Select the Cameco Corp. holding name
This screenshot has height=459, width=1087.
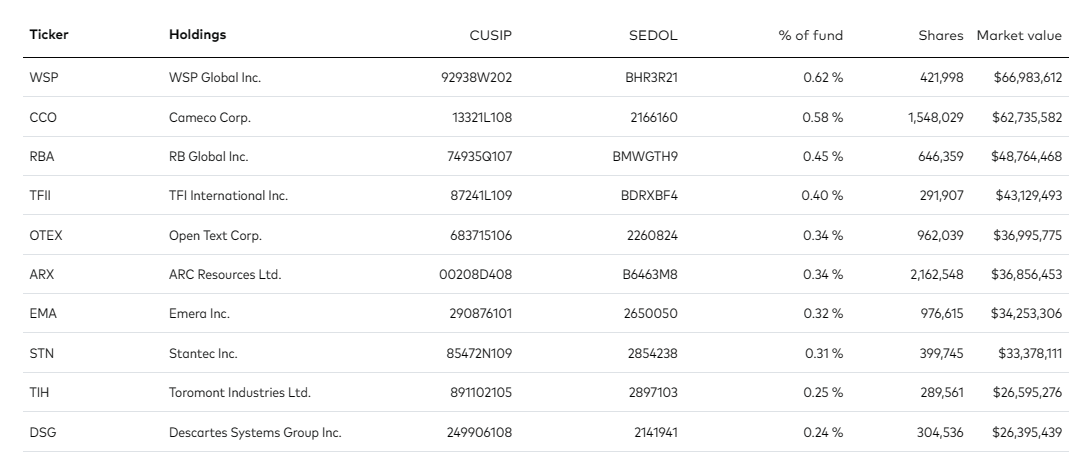coord(209,117)
